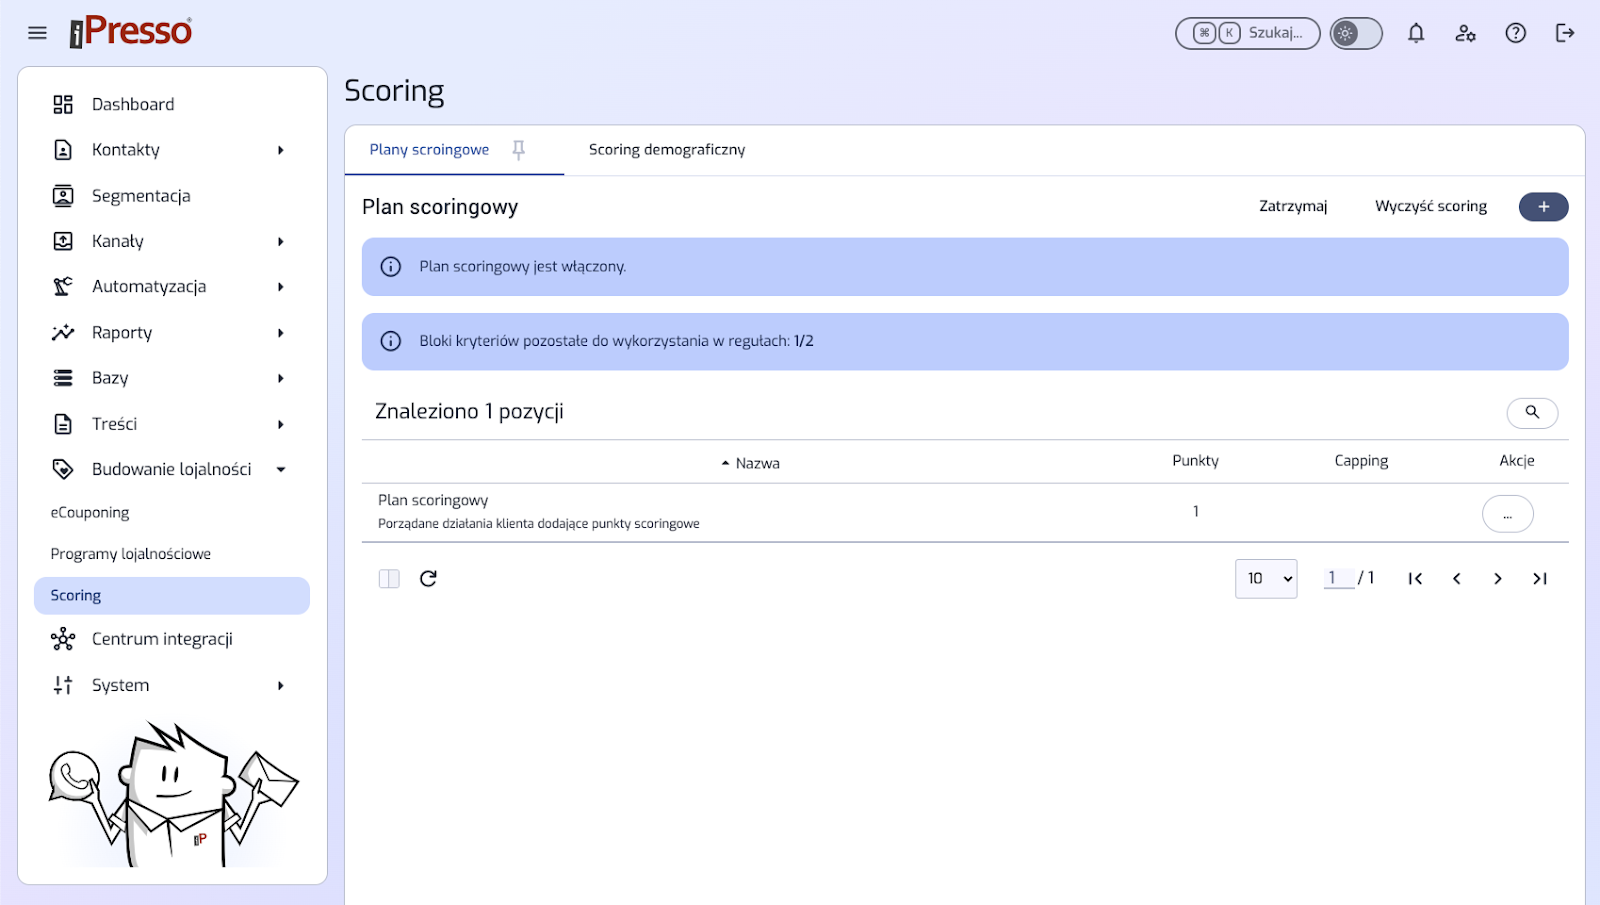This screenshot has height=905, width=1600.
Task: Expand the Kanały submenu arrow
Action: (x=281, y=241)
